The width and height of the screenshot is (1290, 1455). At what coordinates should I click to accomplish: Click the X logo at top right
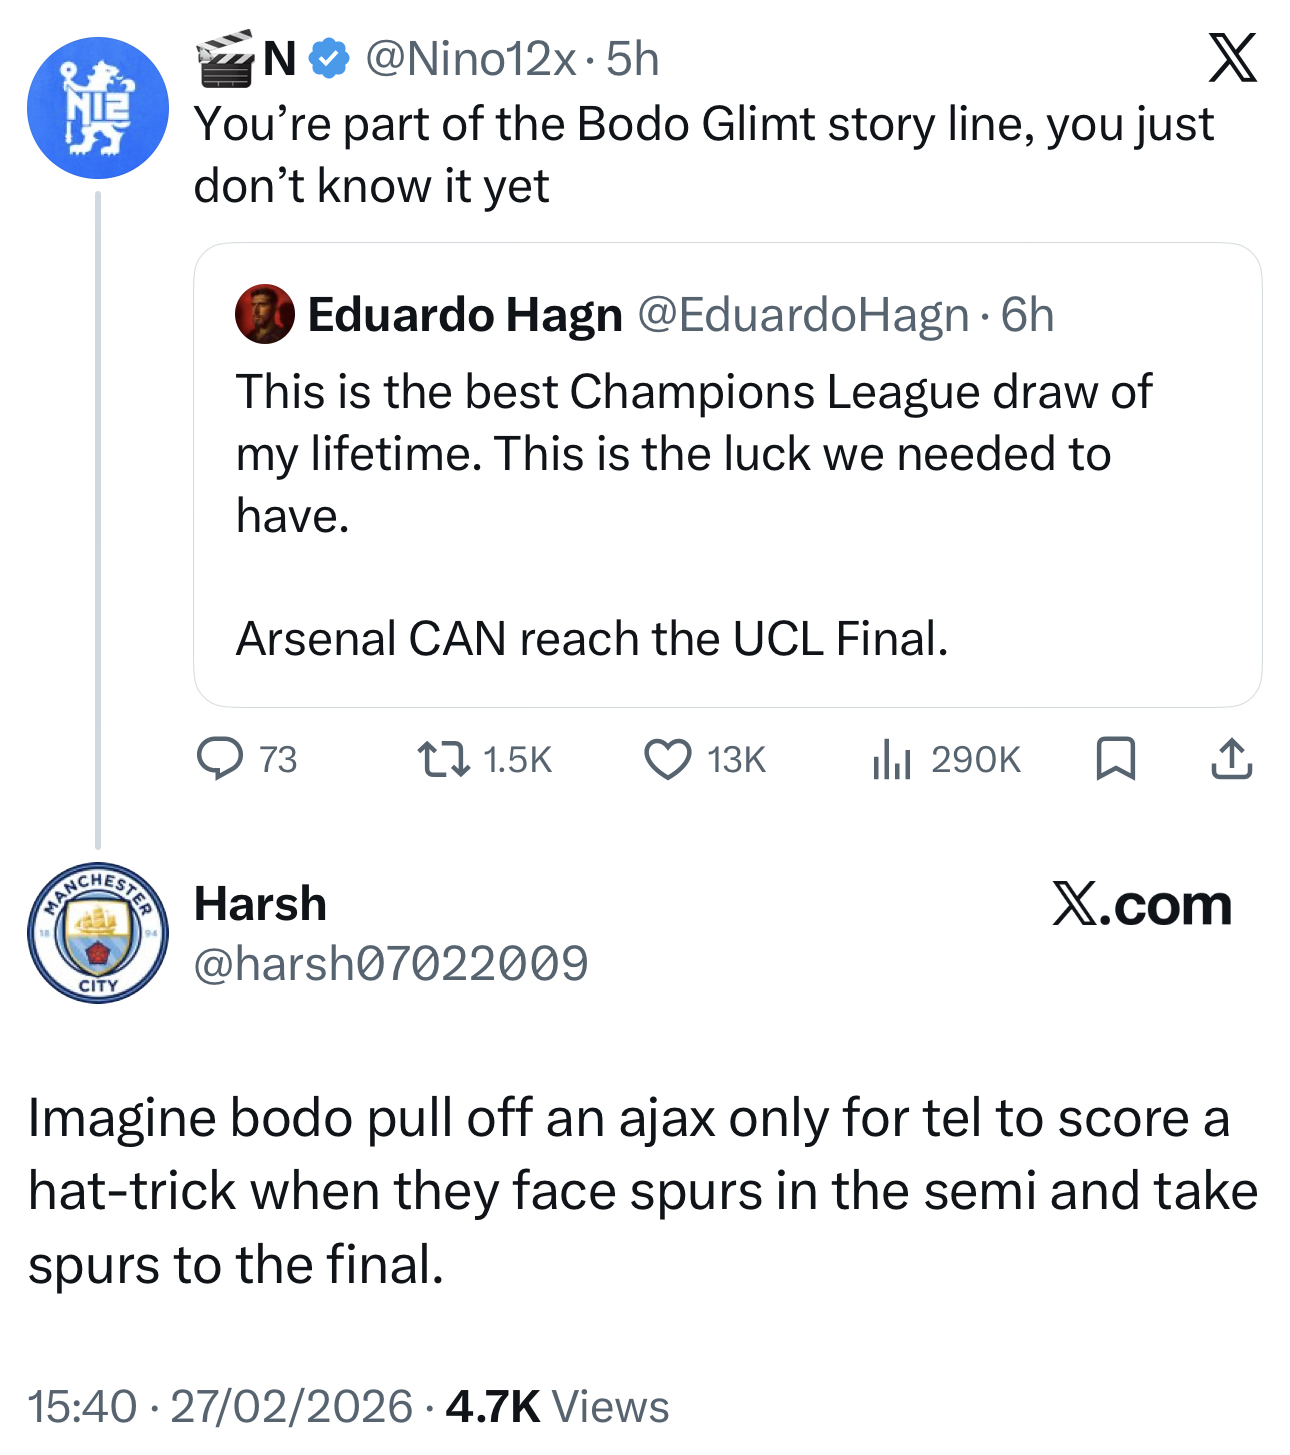pos(1232,58)
